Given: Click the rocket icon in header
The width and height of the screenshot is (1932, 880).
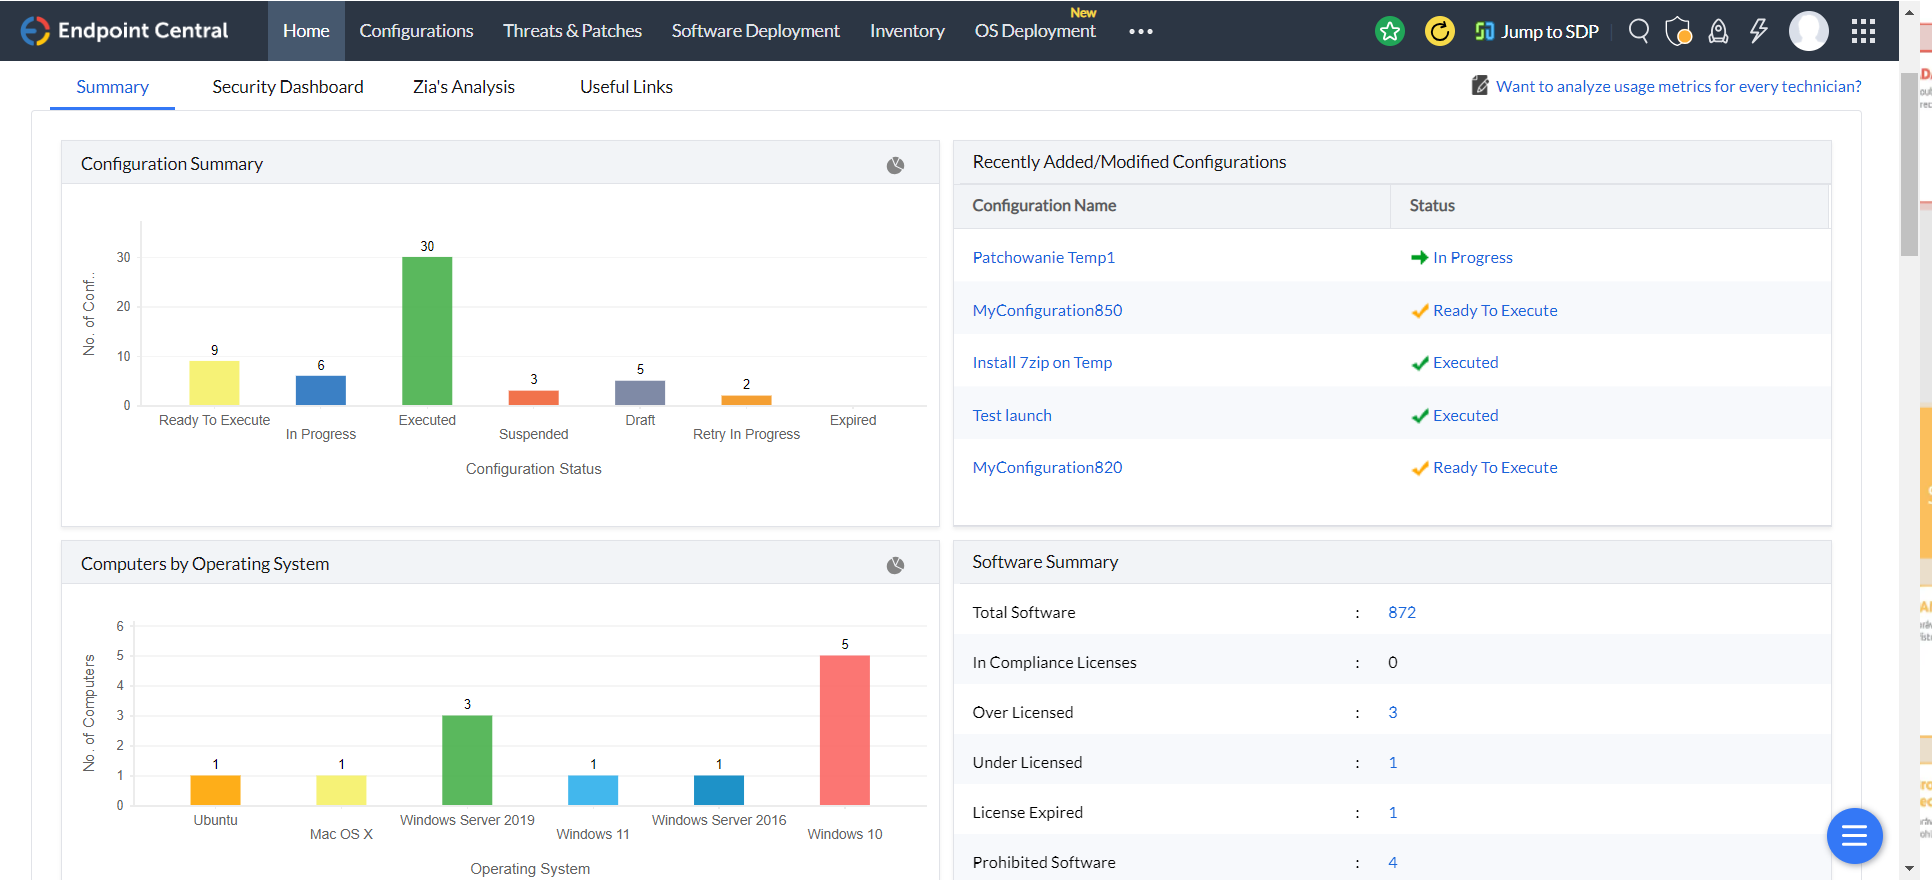Looking at the screenshot, I should coord(1718,31).
